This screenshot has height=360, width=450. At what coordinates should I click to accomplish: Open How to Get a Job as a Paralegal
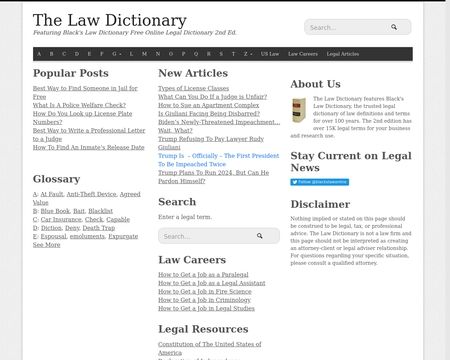[203, 275]
